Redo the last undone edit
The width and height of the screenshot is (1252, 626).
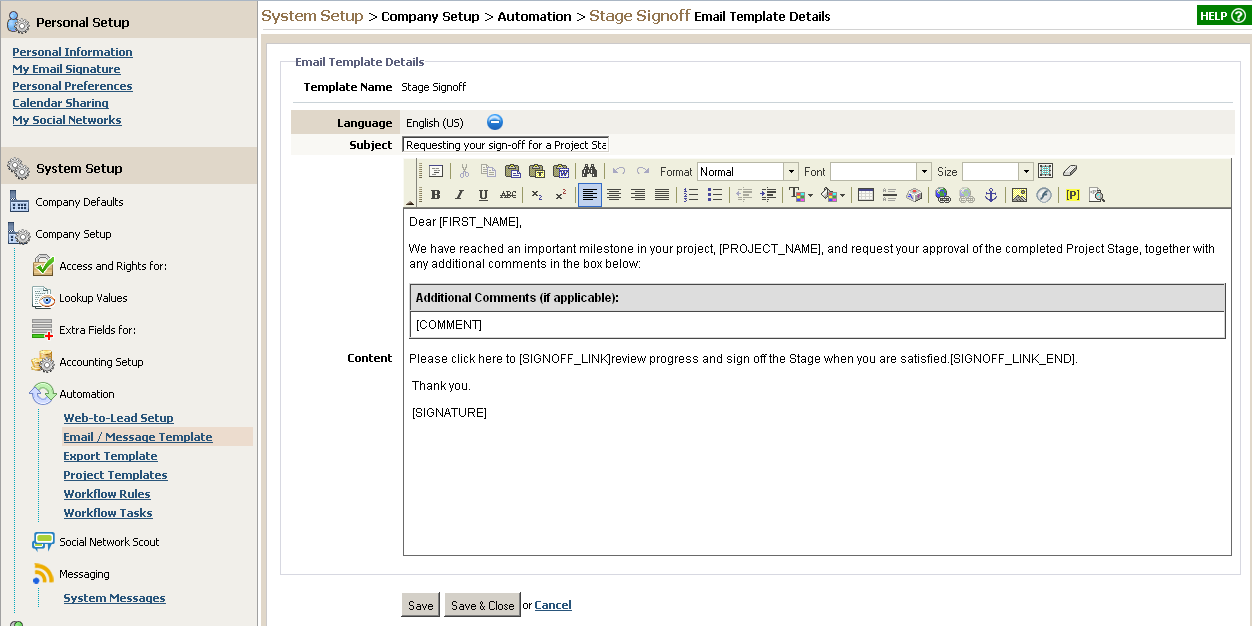click(x=643, y=171)
